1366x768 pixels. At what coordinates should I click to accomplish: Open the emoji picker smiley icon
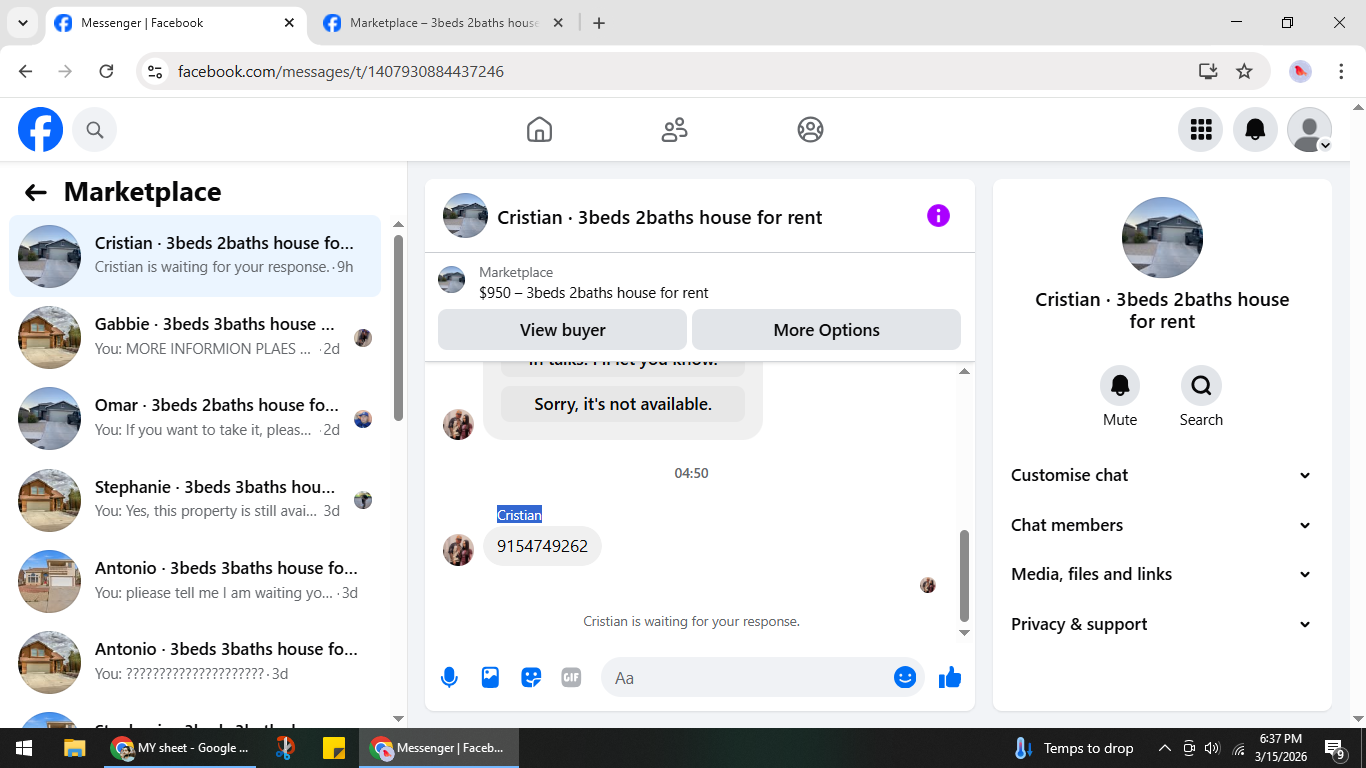coord(905,677)
